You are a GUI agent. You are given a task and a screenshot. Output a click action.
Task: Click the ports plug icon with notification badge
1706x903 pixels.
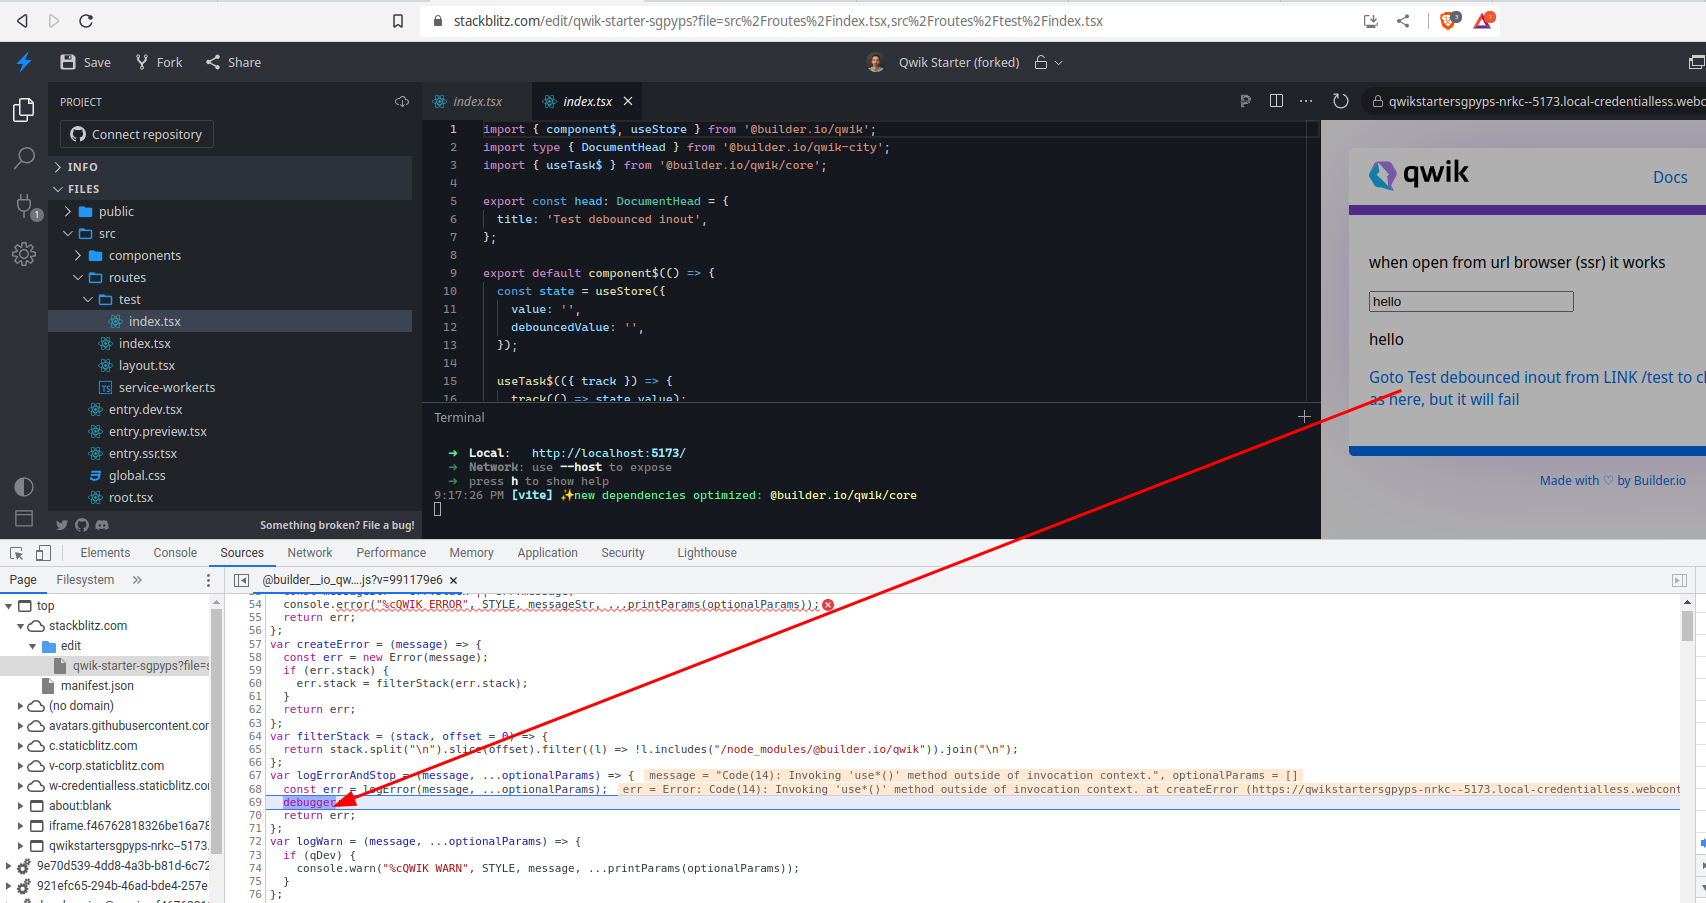24,207
